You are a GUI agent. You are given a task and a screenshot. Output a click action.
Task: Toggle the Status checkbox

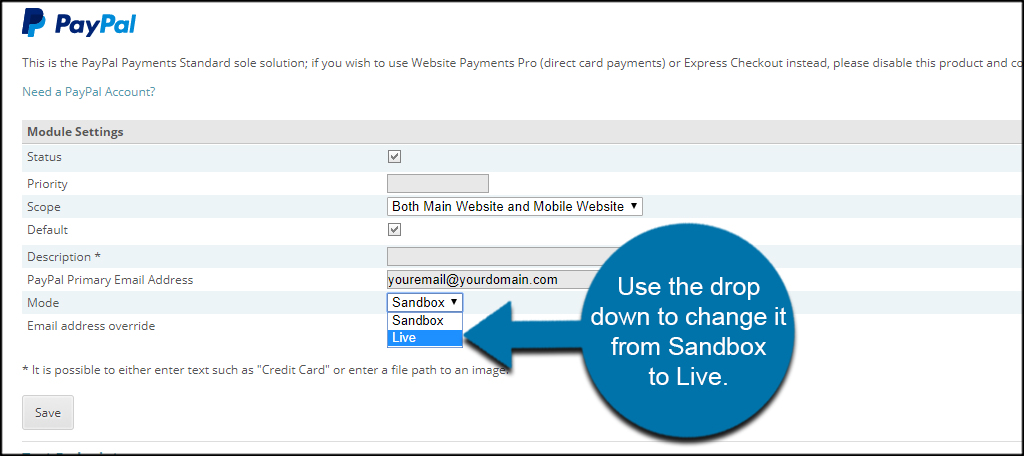click(394, 157)
